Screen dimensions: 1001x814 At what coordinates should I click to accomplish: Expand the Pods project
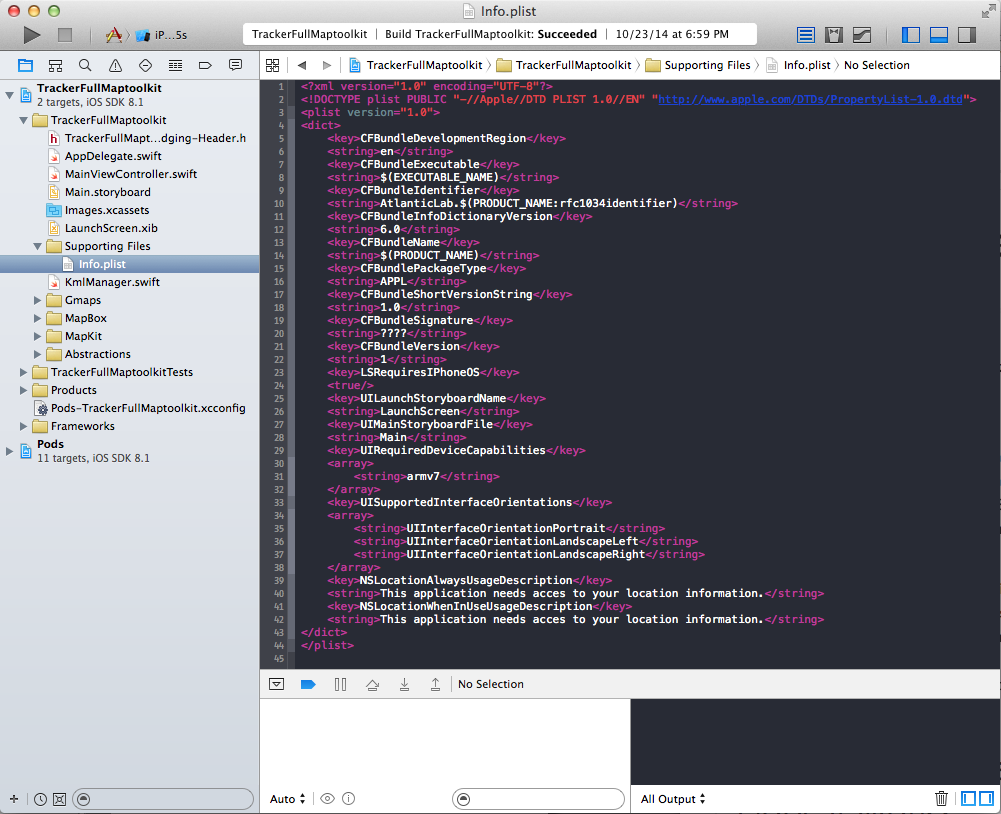[10, 451]
